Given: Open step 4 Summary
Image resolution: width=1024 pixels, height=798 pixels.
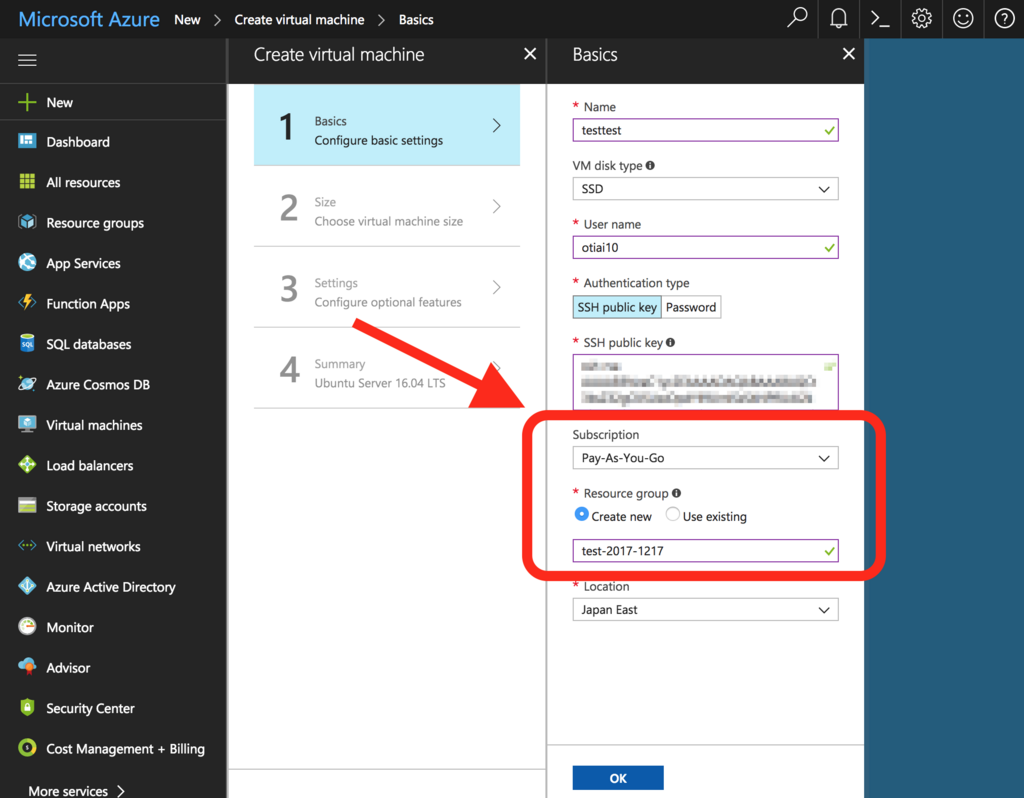Looking at the screenshot, I should pyautogui.click(x=387, y=369).
